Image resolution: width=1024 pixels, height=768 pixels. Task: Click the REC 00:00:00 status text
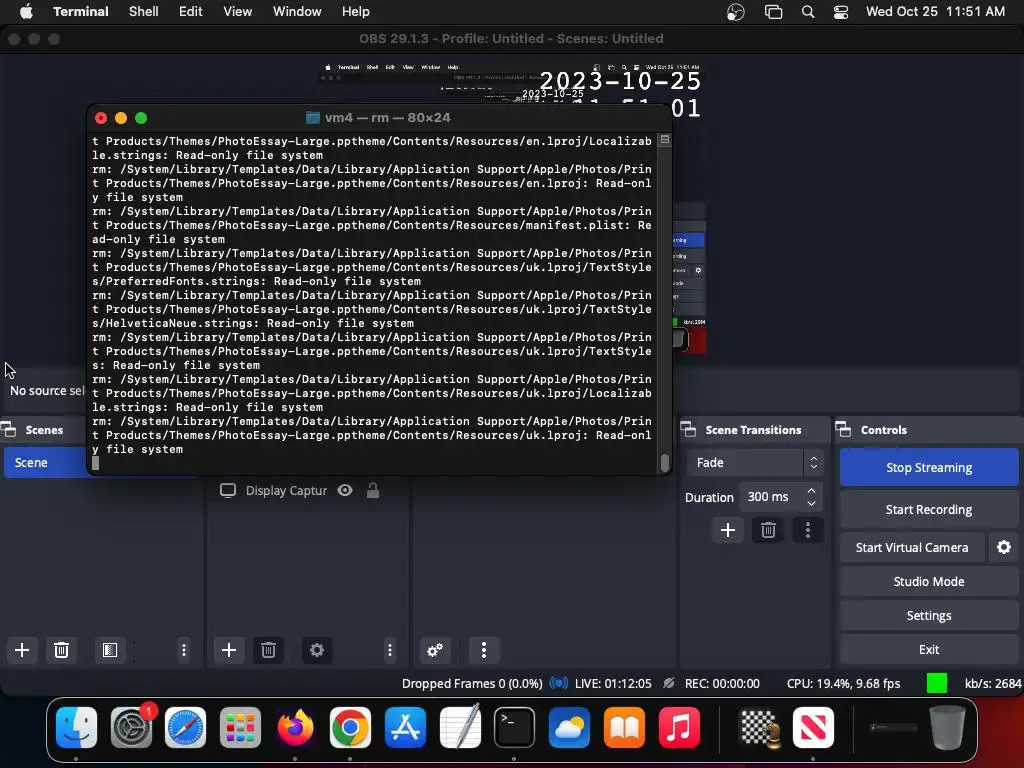click(x=722, y=683)
